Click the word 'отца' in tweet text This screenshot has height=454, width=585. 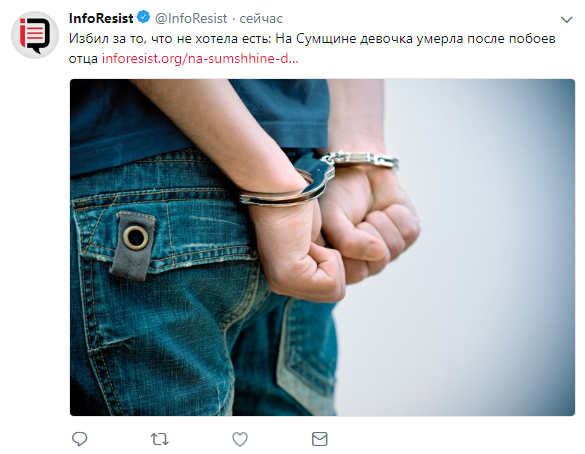pyautogui.click(x=83, y=59)
